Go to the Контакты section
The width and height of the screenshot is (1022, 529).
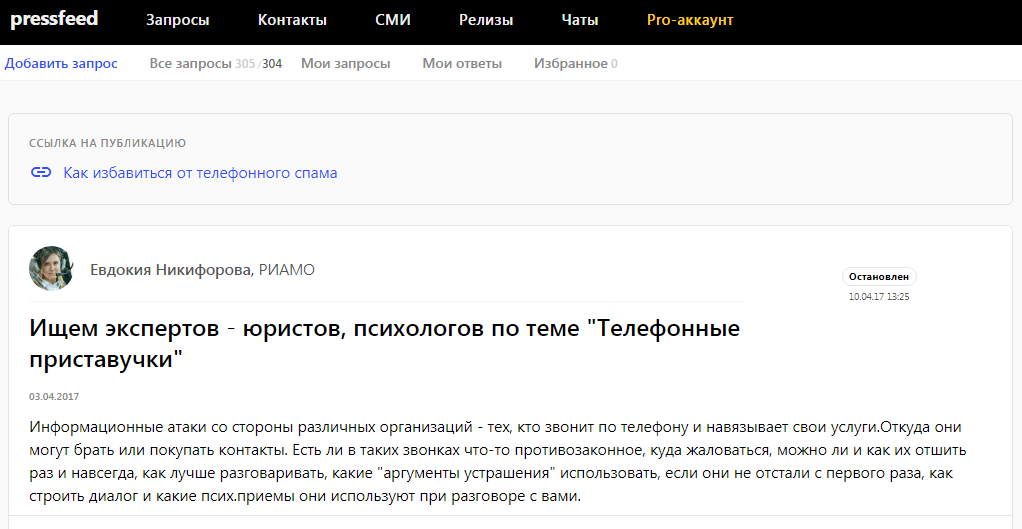tap(292, 20)
